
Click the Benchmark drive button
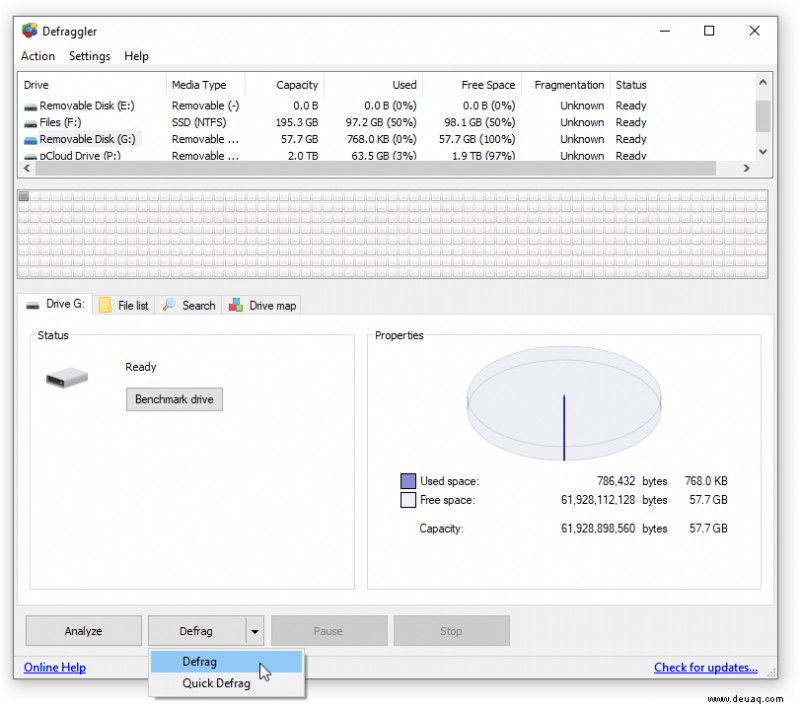174,399
